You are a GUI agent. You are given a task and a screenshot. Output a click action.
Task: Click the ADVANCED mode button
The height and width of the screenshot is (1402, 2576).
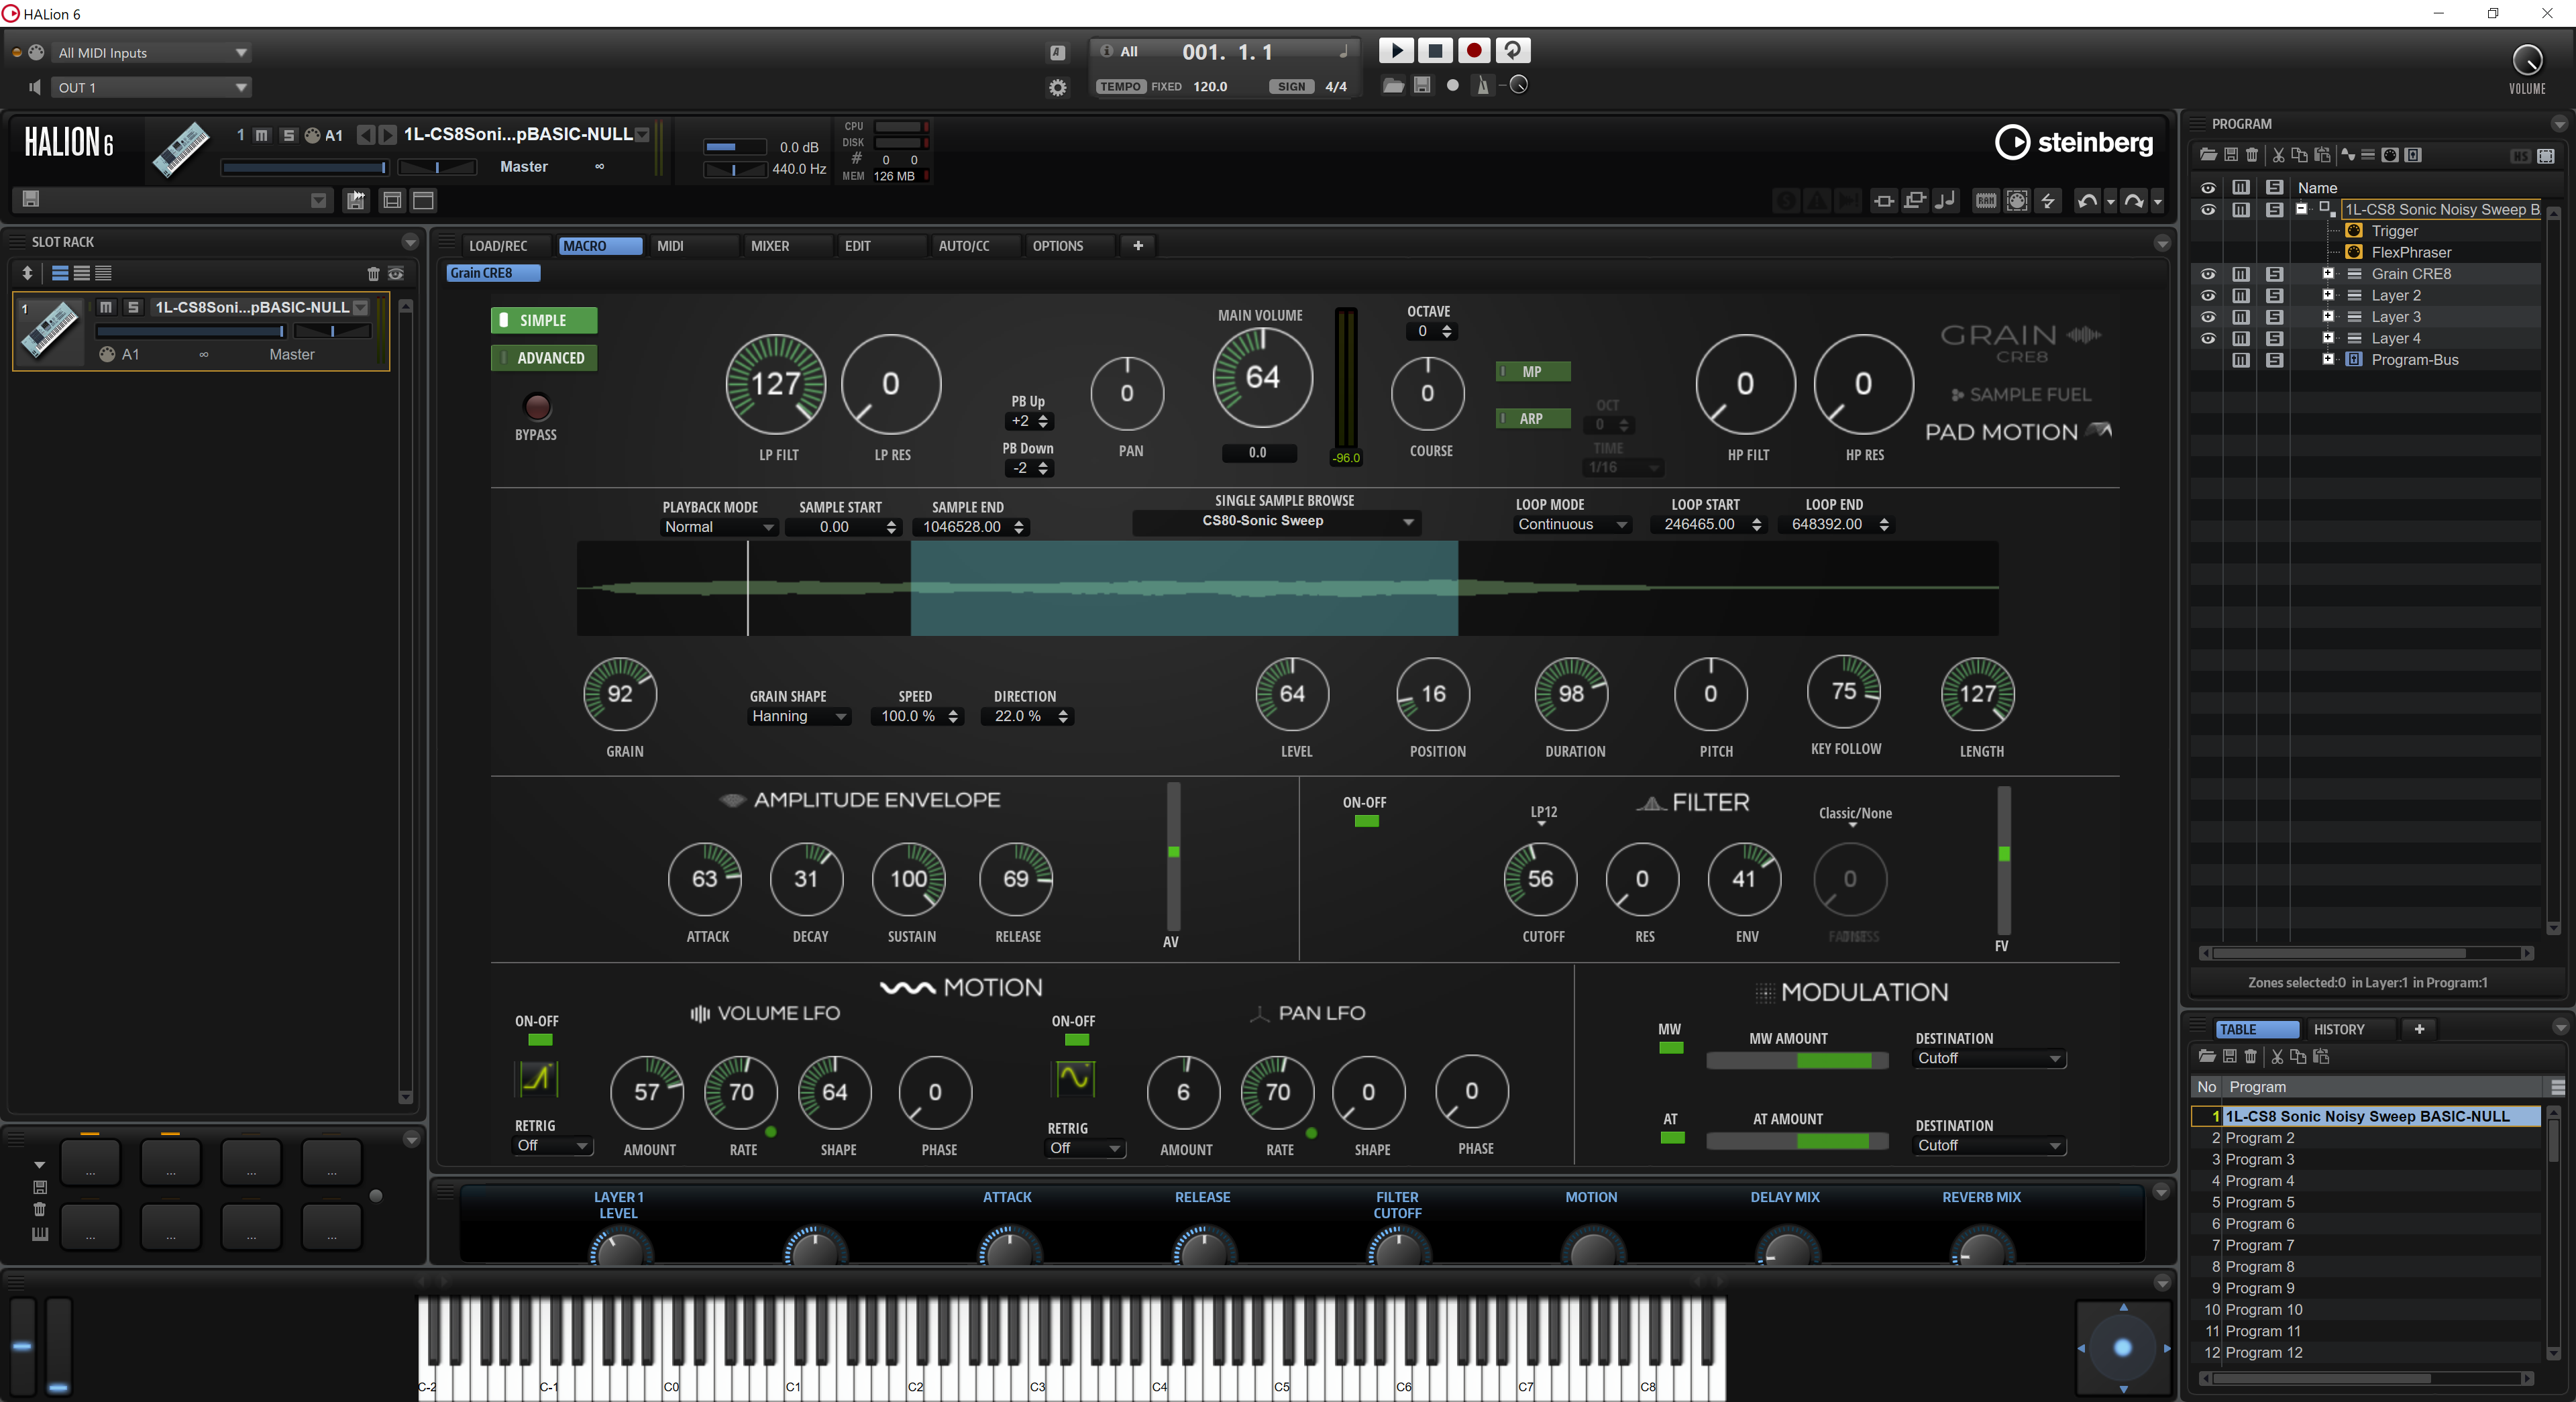544,358
